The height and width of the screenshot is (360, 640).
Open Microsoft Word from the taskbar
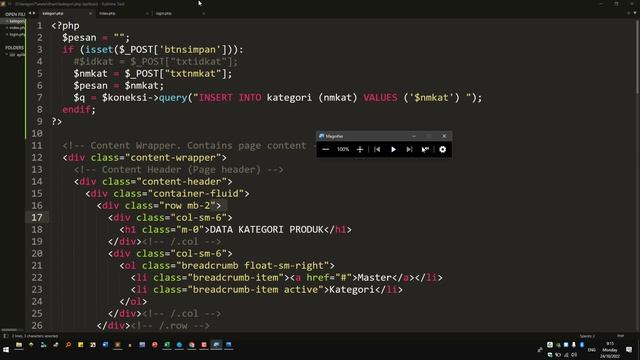coord(105,345)
